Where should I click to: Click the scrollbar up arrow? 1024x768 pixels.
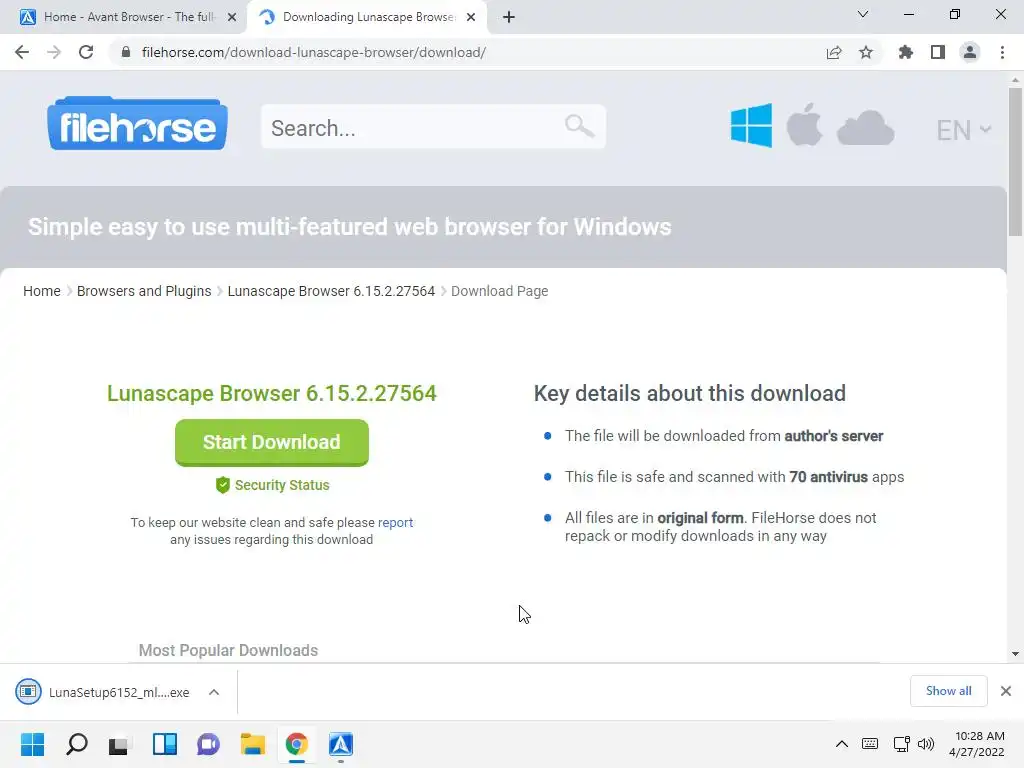pos(1015,80)
